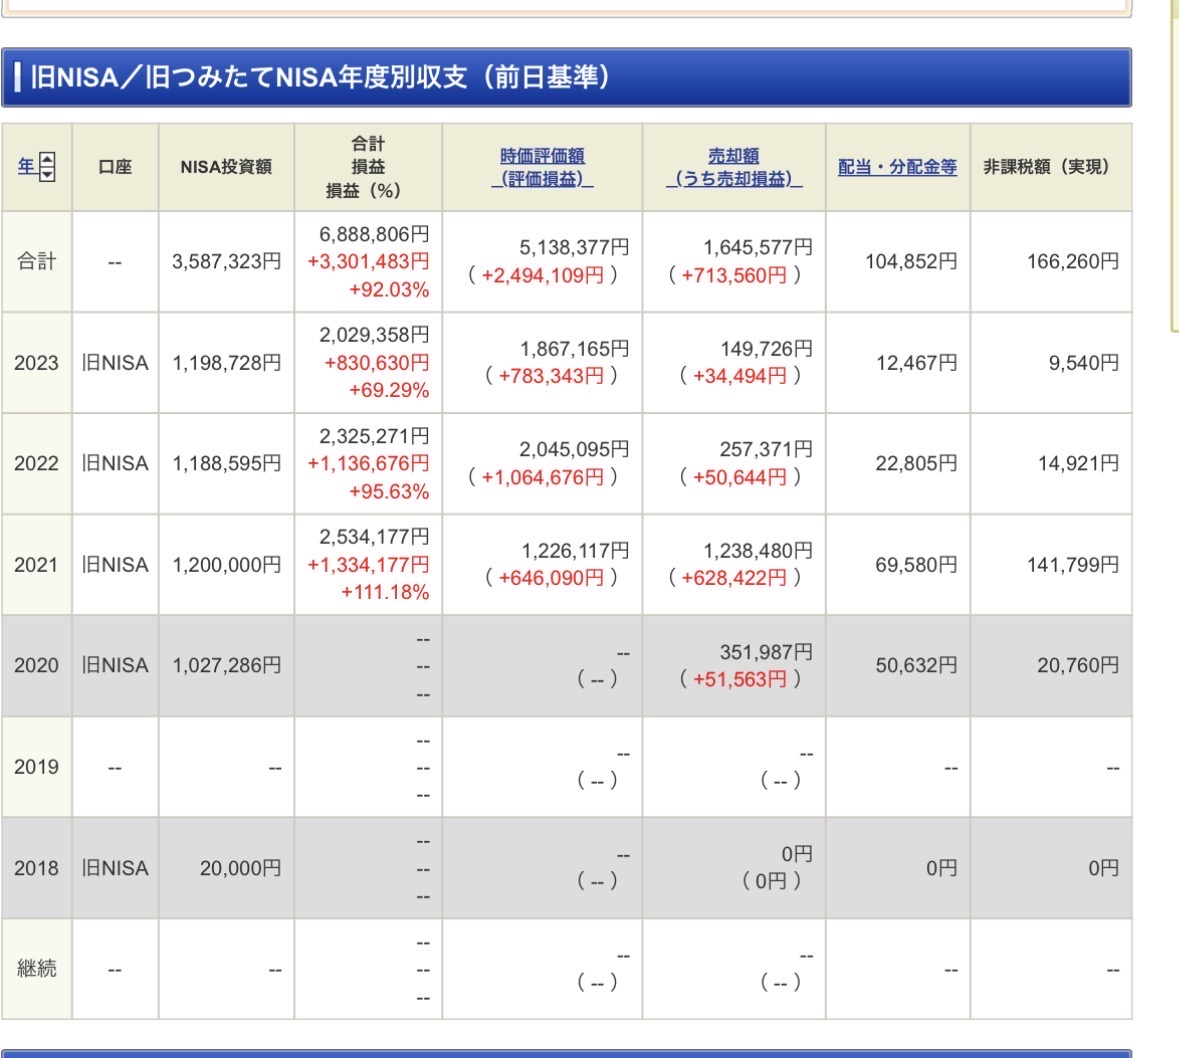This screenshot has height=1058, width=1179.
Task: Select the 2018 investment amount 20,000円
Action: 240,868
